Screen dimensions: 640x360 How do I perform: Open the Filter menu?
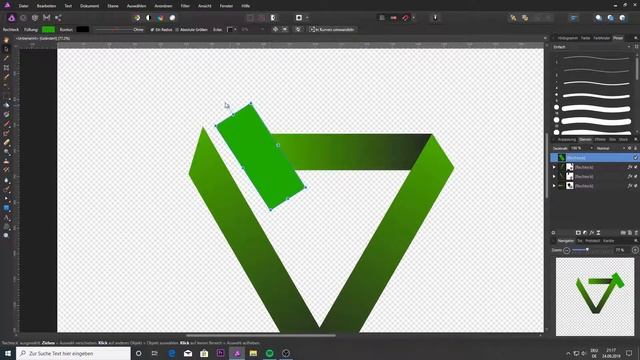coord(185,6)
